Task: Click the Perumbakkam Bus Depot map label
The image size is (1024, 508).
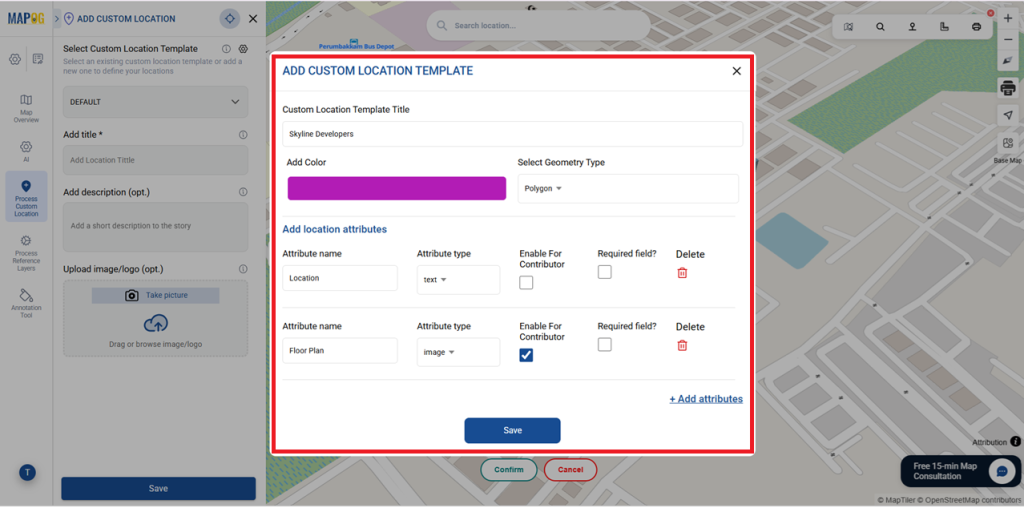Action: pyautogui.click(x=356, y=44)
